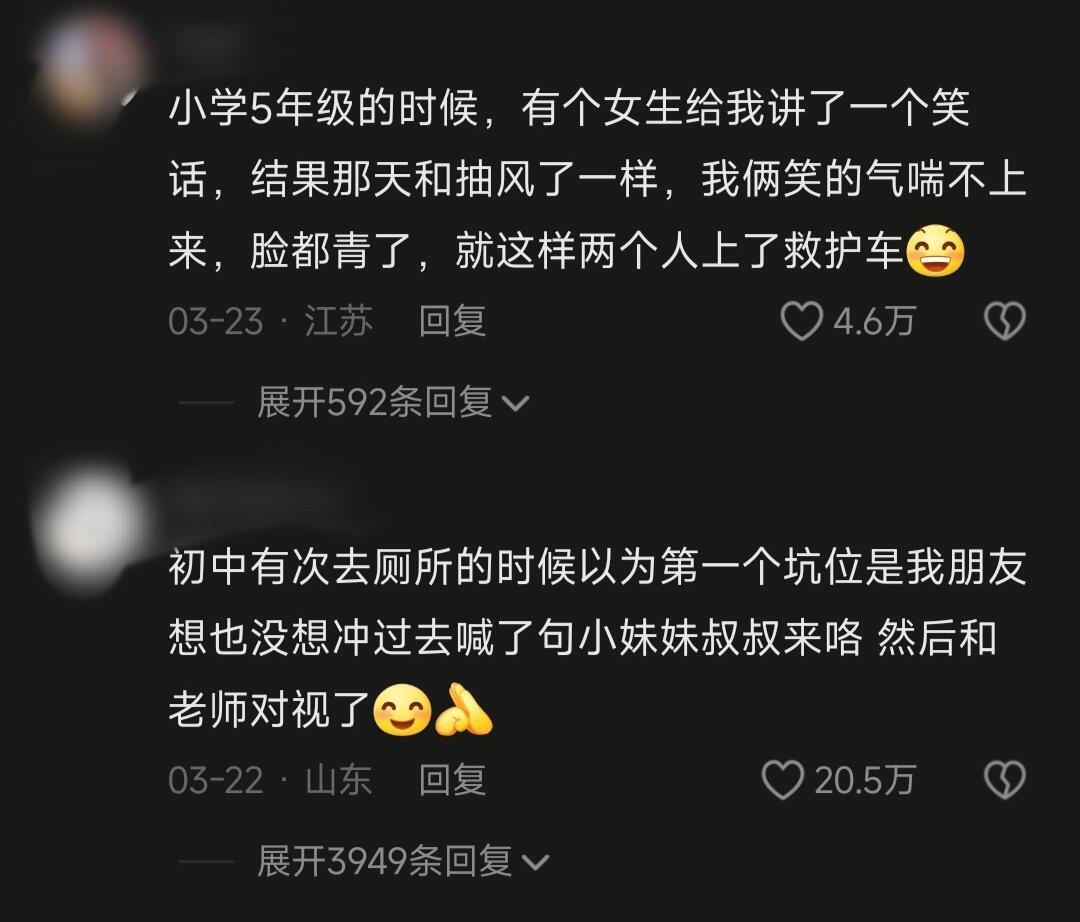
Task: Like the 山东 comment with 20.5万 likes
Action: tap(782, 780)
